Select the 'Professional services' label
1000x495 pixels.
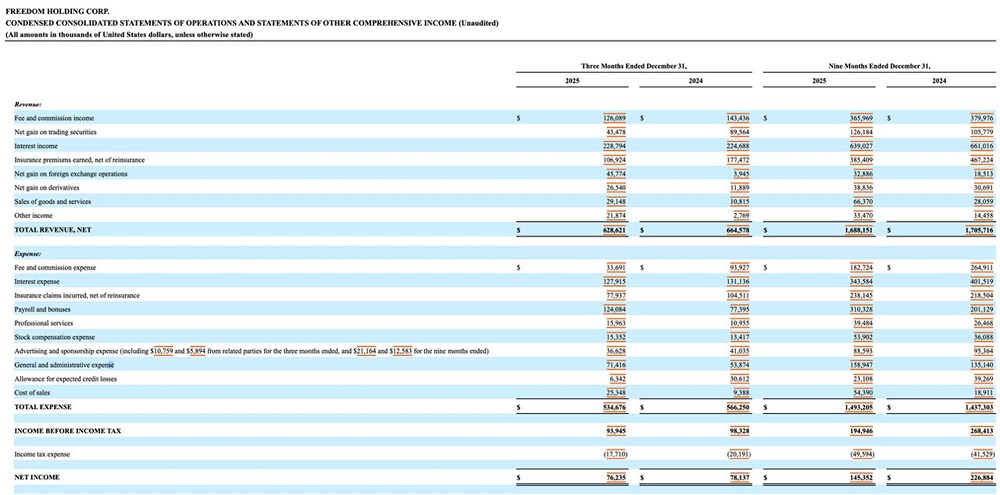tap(43, 323)
